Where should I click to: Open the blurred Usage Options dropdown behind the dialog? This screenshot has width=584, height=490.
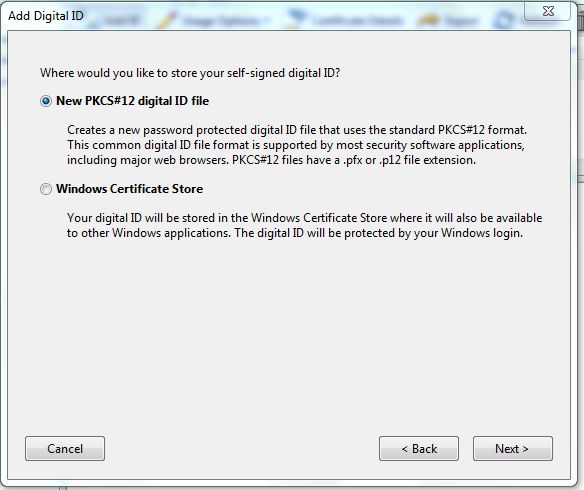[x=226, y=20]
